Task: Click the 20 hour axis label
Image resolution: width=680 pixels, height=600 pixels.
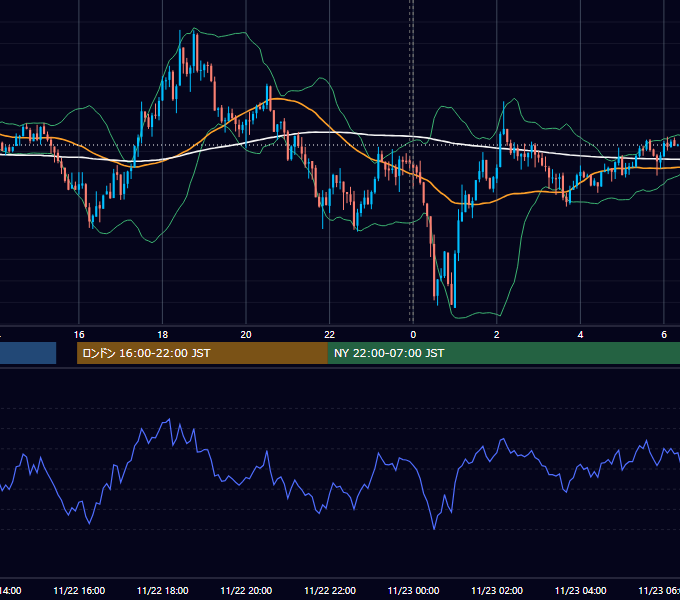Action: 246,335
